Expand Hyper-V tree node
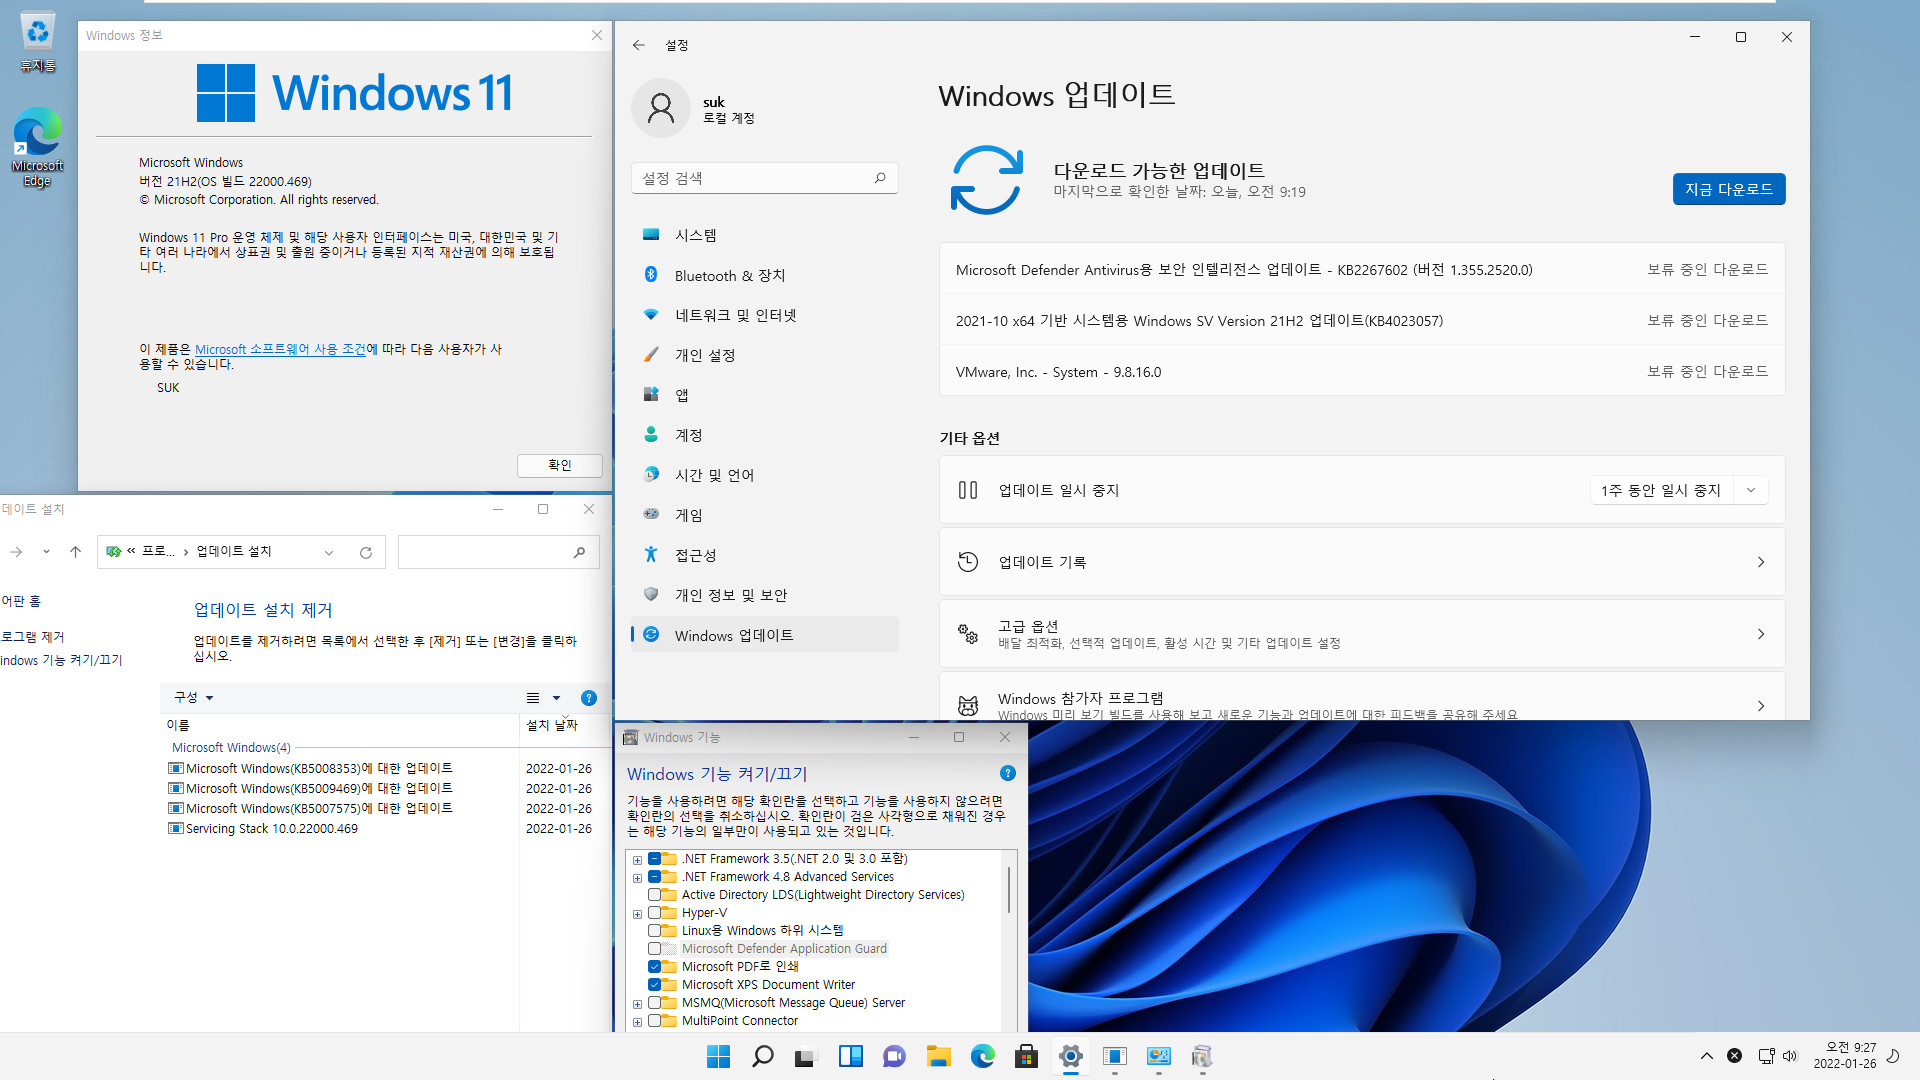Screen dimensions: 1920x1080 coord(637,914)
